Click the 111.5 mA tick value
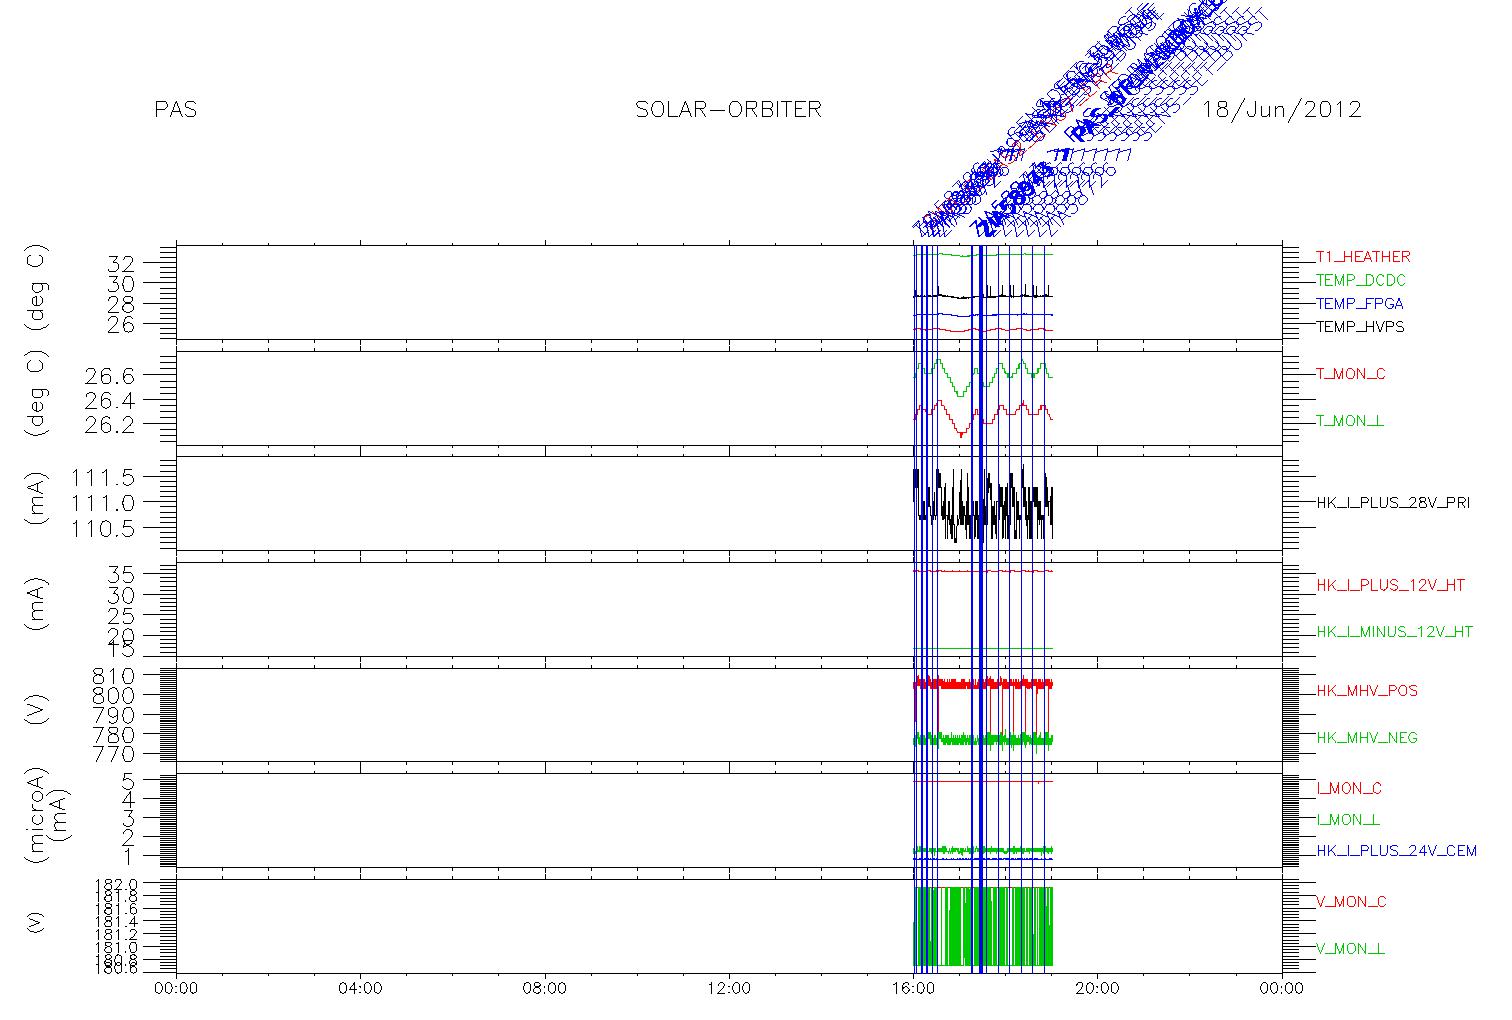This screenshot has height=1020, width=1512. [102, 476]
